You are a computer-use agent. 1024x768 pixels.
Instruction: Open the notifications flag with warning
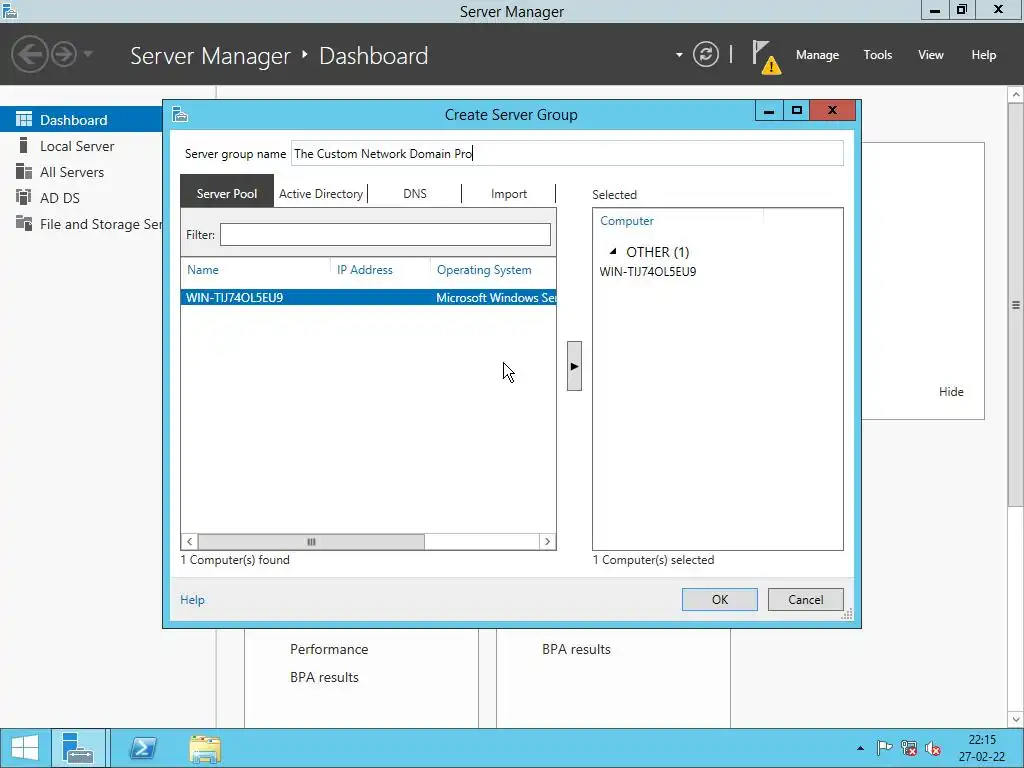(766, 57)
